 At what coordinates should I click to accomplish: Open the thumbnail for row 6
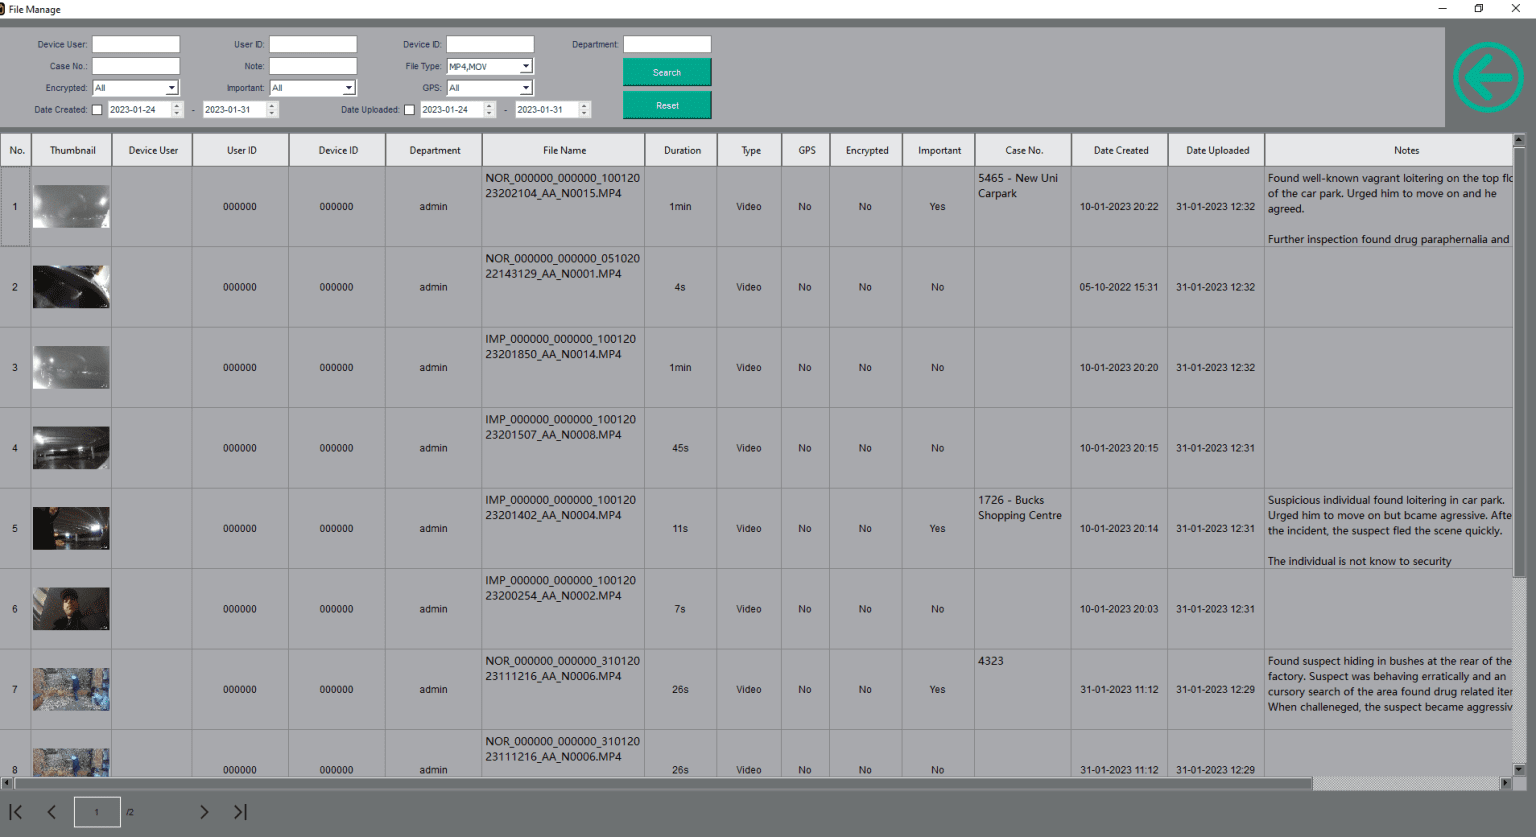coord(71,609)
